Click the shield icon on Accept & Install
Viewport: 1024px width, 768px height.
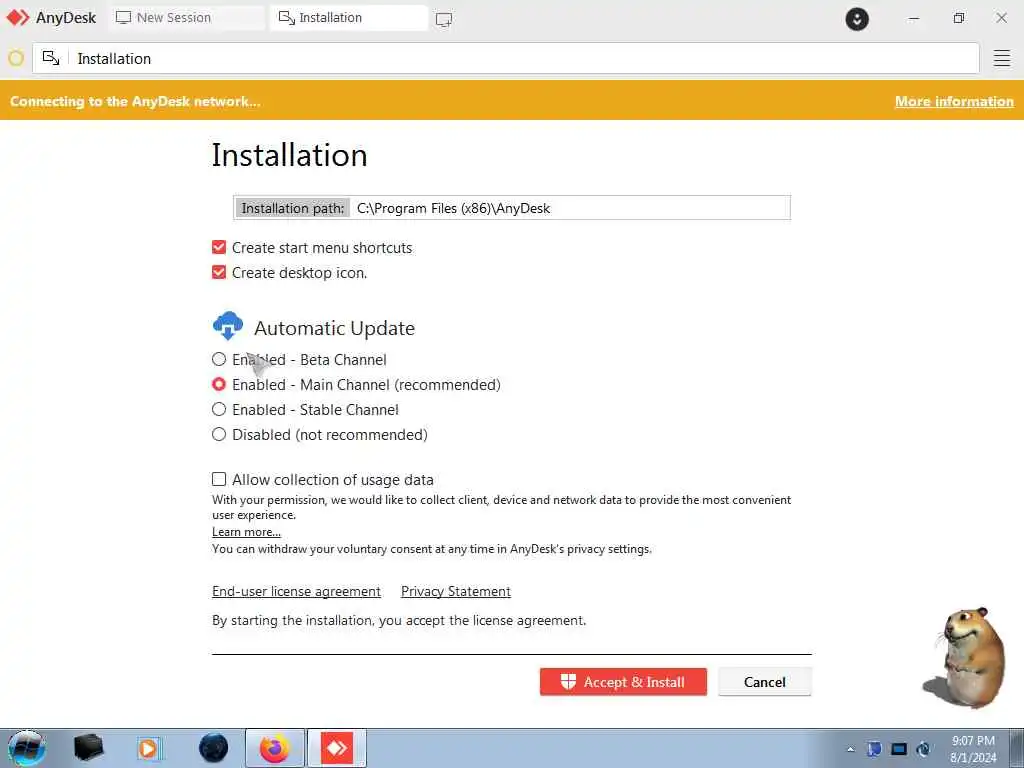[568, 682]
